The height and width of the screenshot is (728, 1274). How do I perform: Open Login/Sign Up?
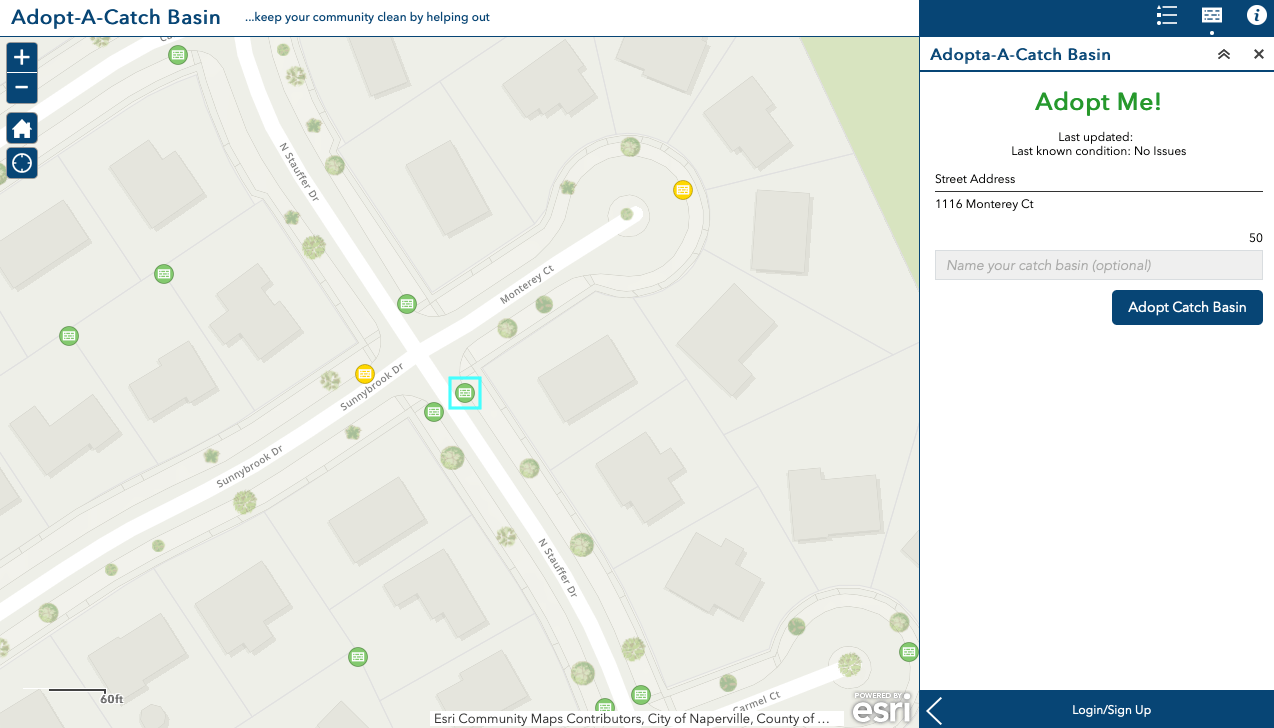pos(1111,710)
